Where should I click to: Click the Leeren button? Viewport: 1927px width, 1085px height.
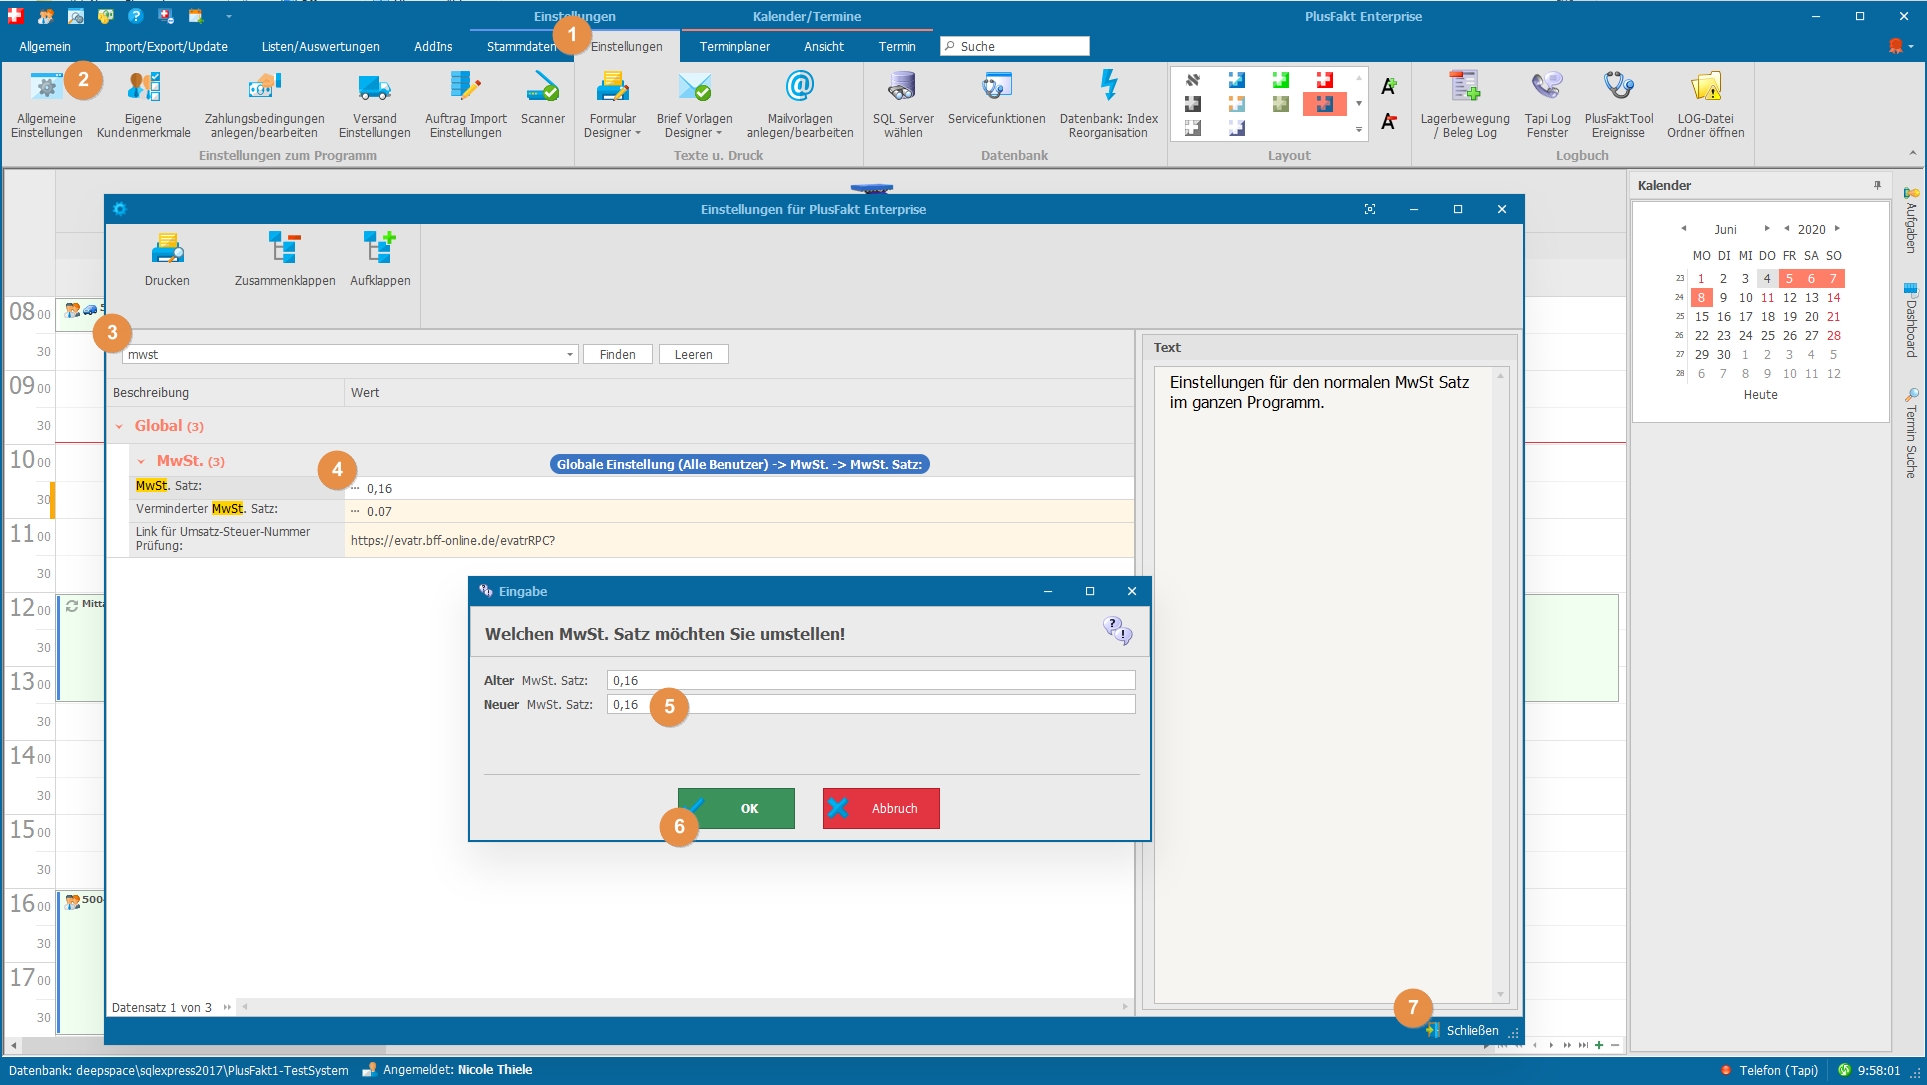click(x=693, y=355)
